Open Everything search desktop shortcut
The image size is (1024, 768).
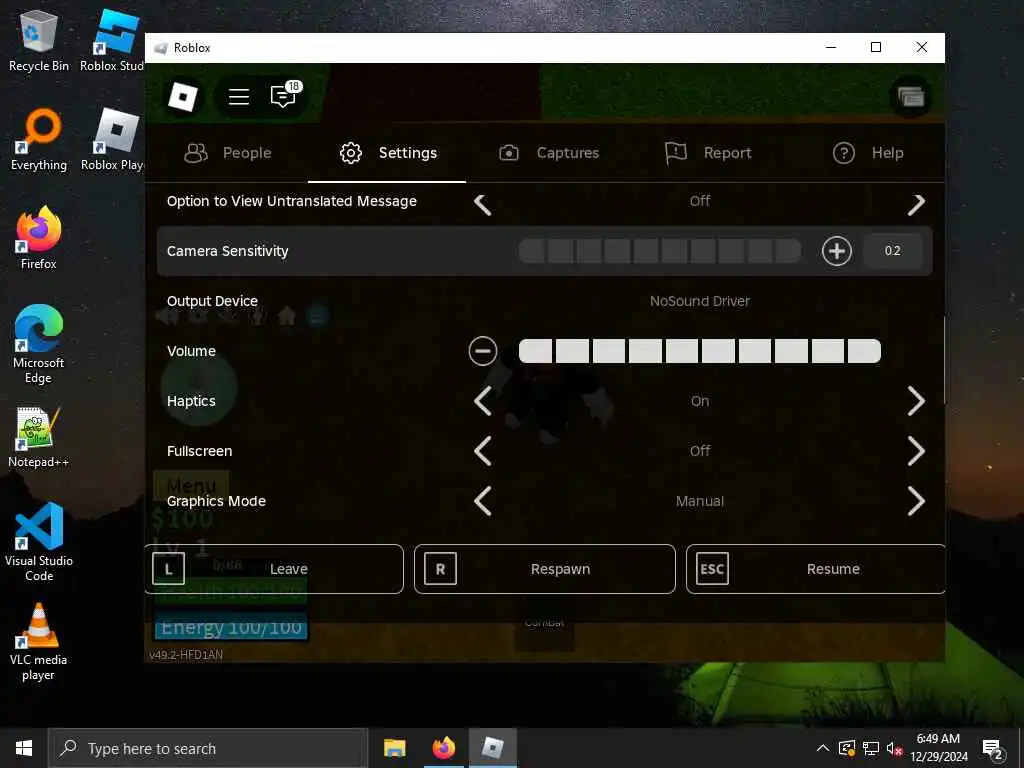39,140
